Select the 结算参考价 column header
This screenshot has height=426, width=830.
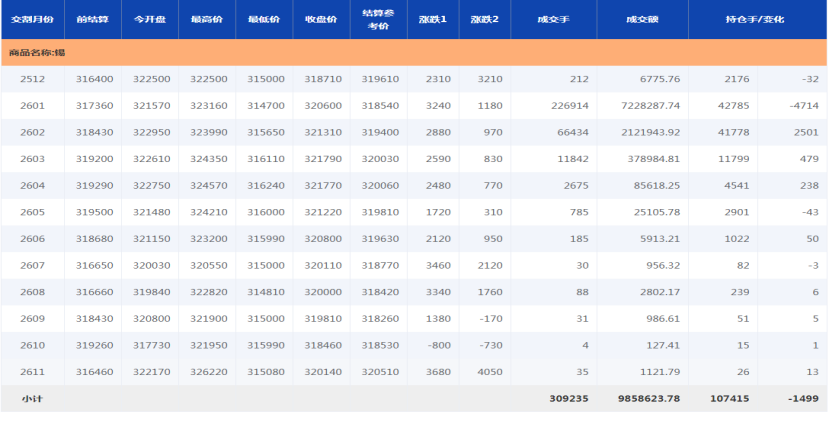pyautogui.click(x=379, y=19)
